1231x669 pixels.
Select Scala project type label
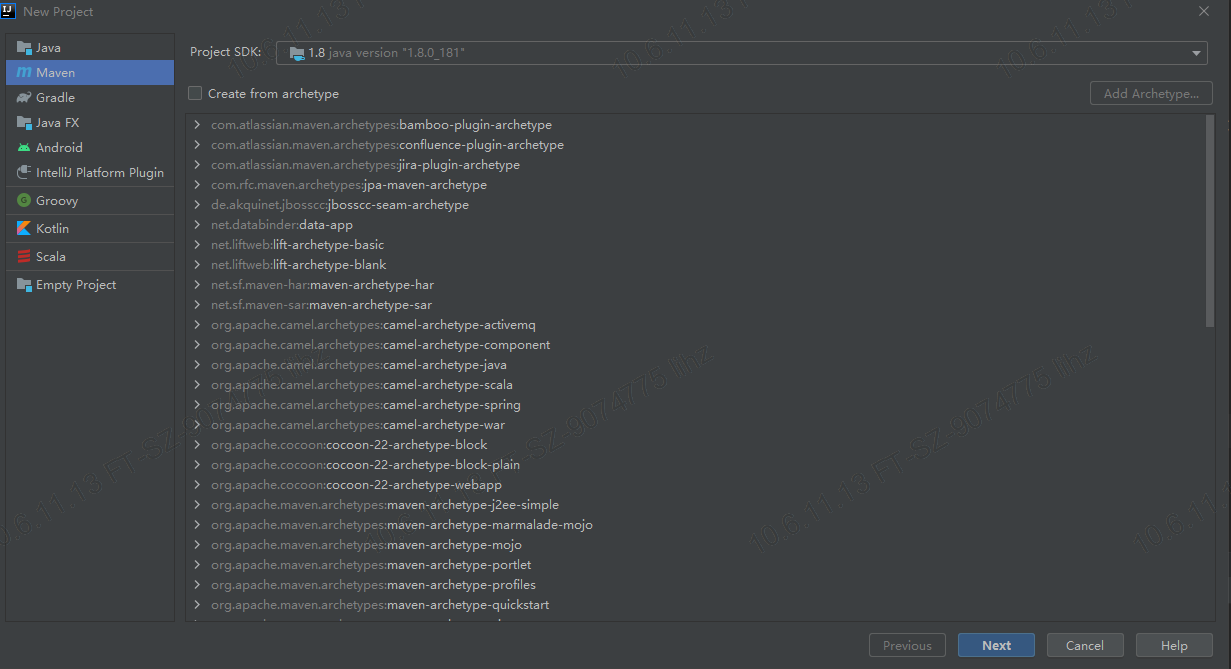(x=51, y=256)
